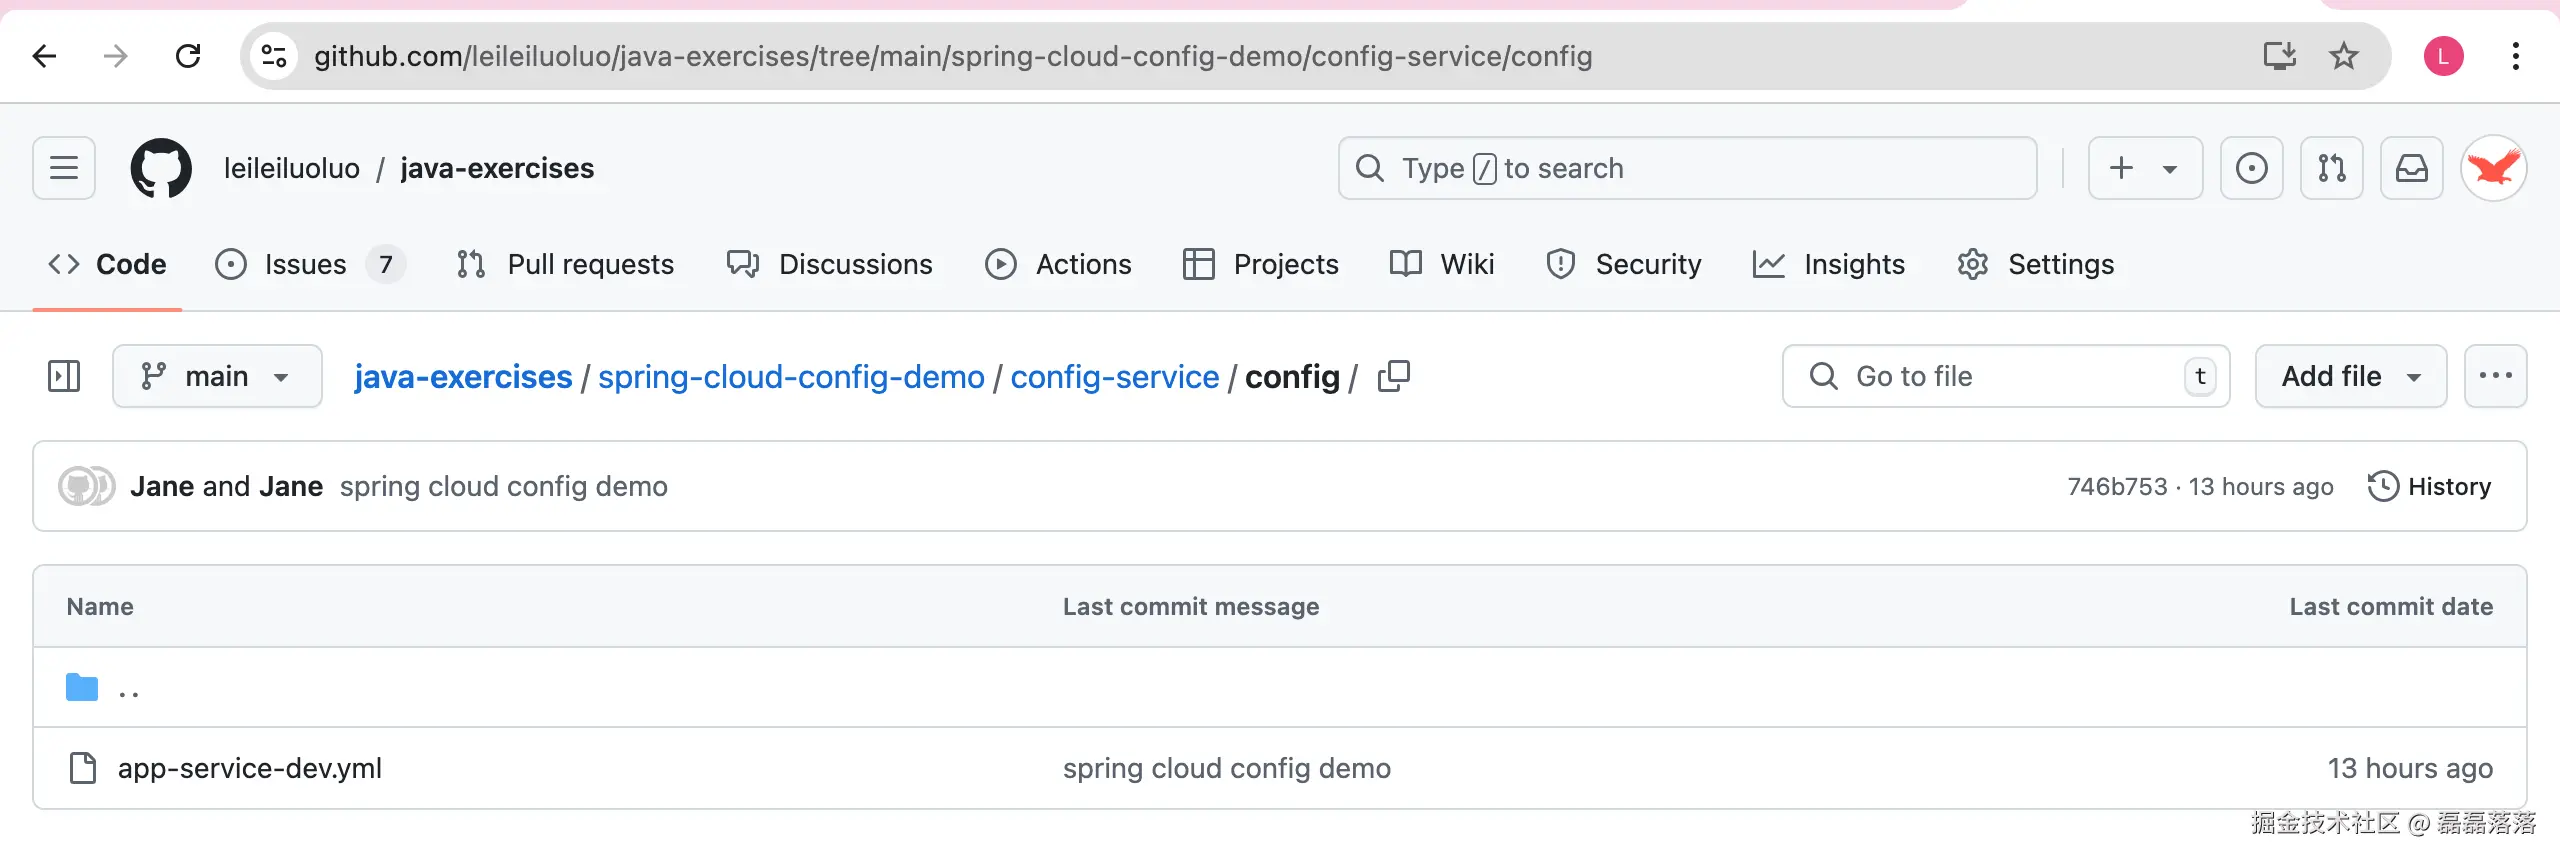Open the commit message in app-service-dev.yml row
This screenshot has width=2560, height=860.
[1226, 768]
